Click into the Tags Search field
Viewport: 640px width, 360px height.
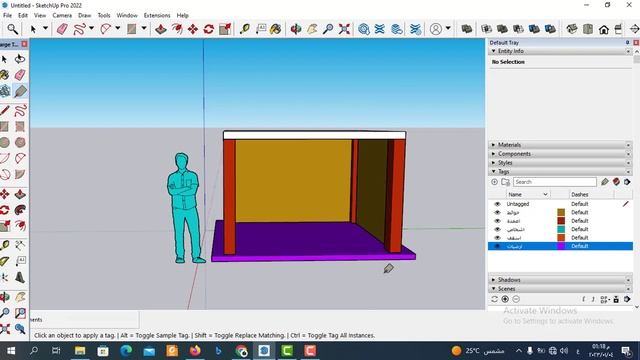click(554, 182)
